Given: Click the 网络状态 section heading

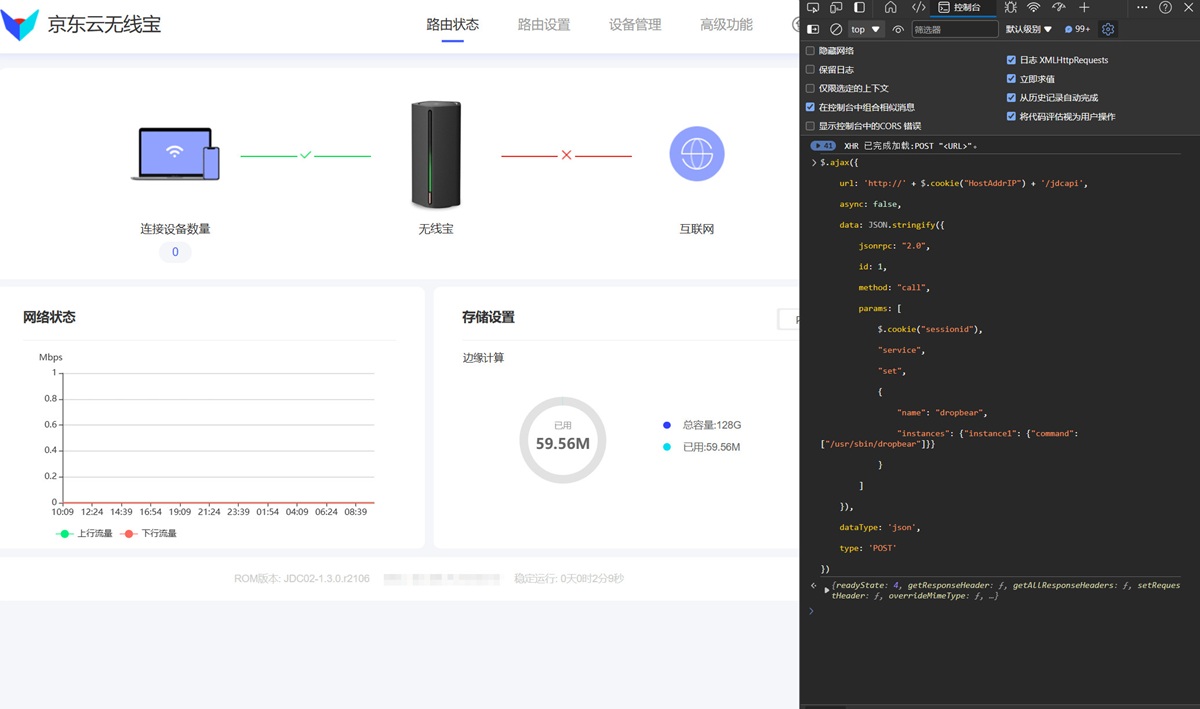Looking at the screenshot, I should [x=49, y=317].
